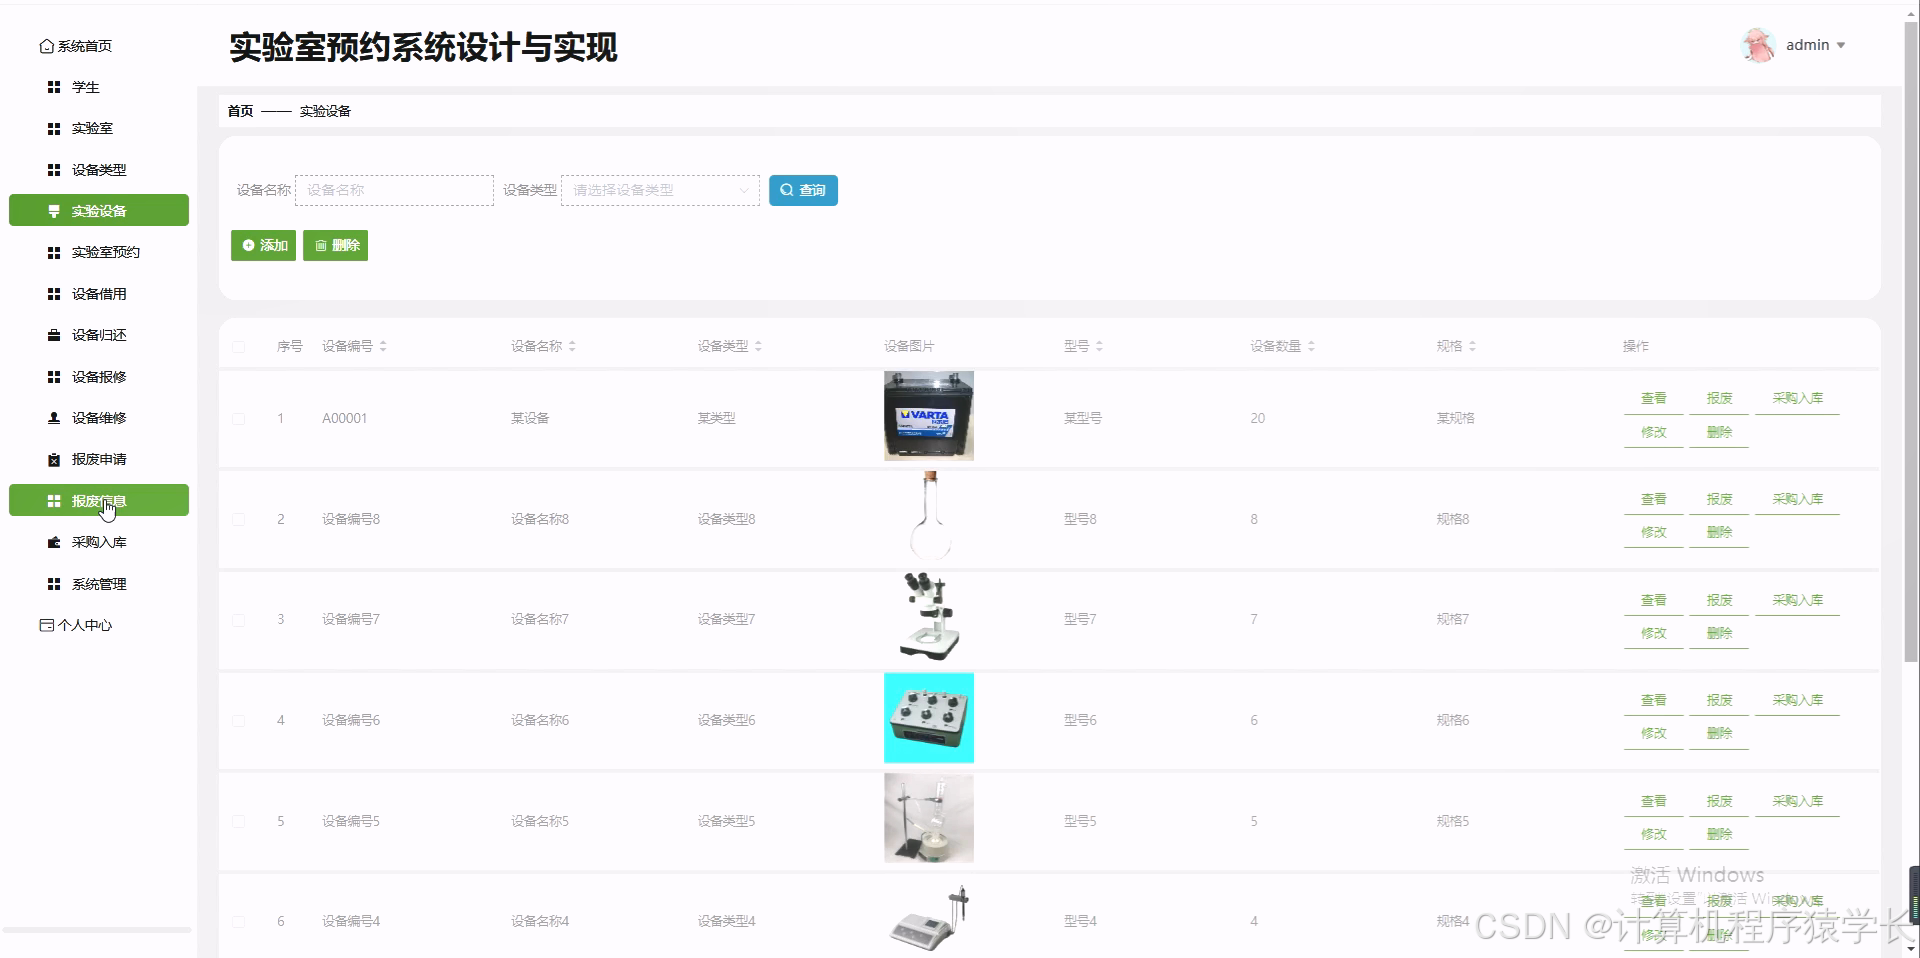Check the checkbox for 设备编号7 row
This screenshot has width=1920, height=958.
(x=238, y=619)
